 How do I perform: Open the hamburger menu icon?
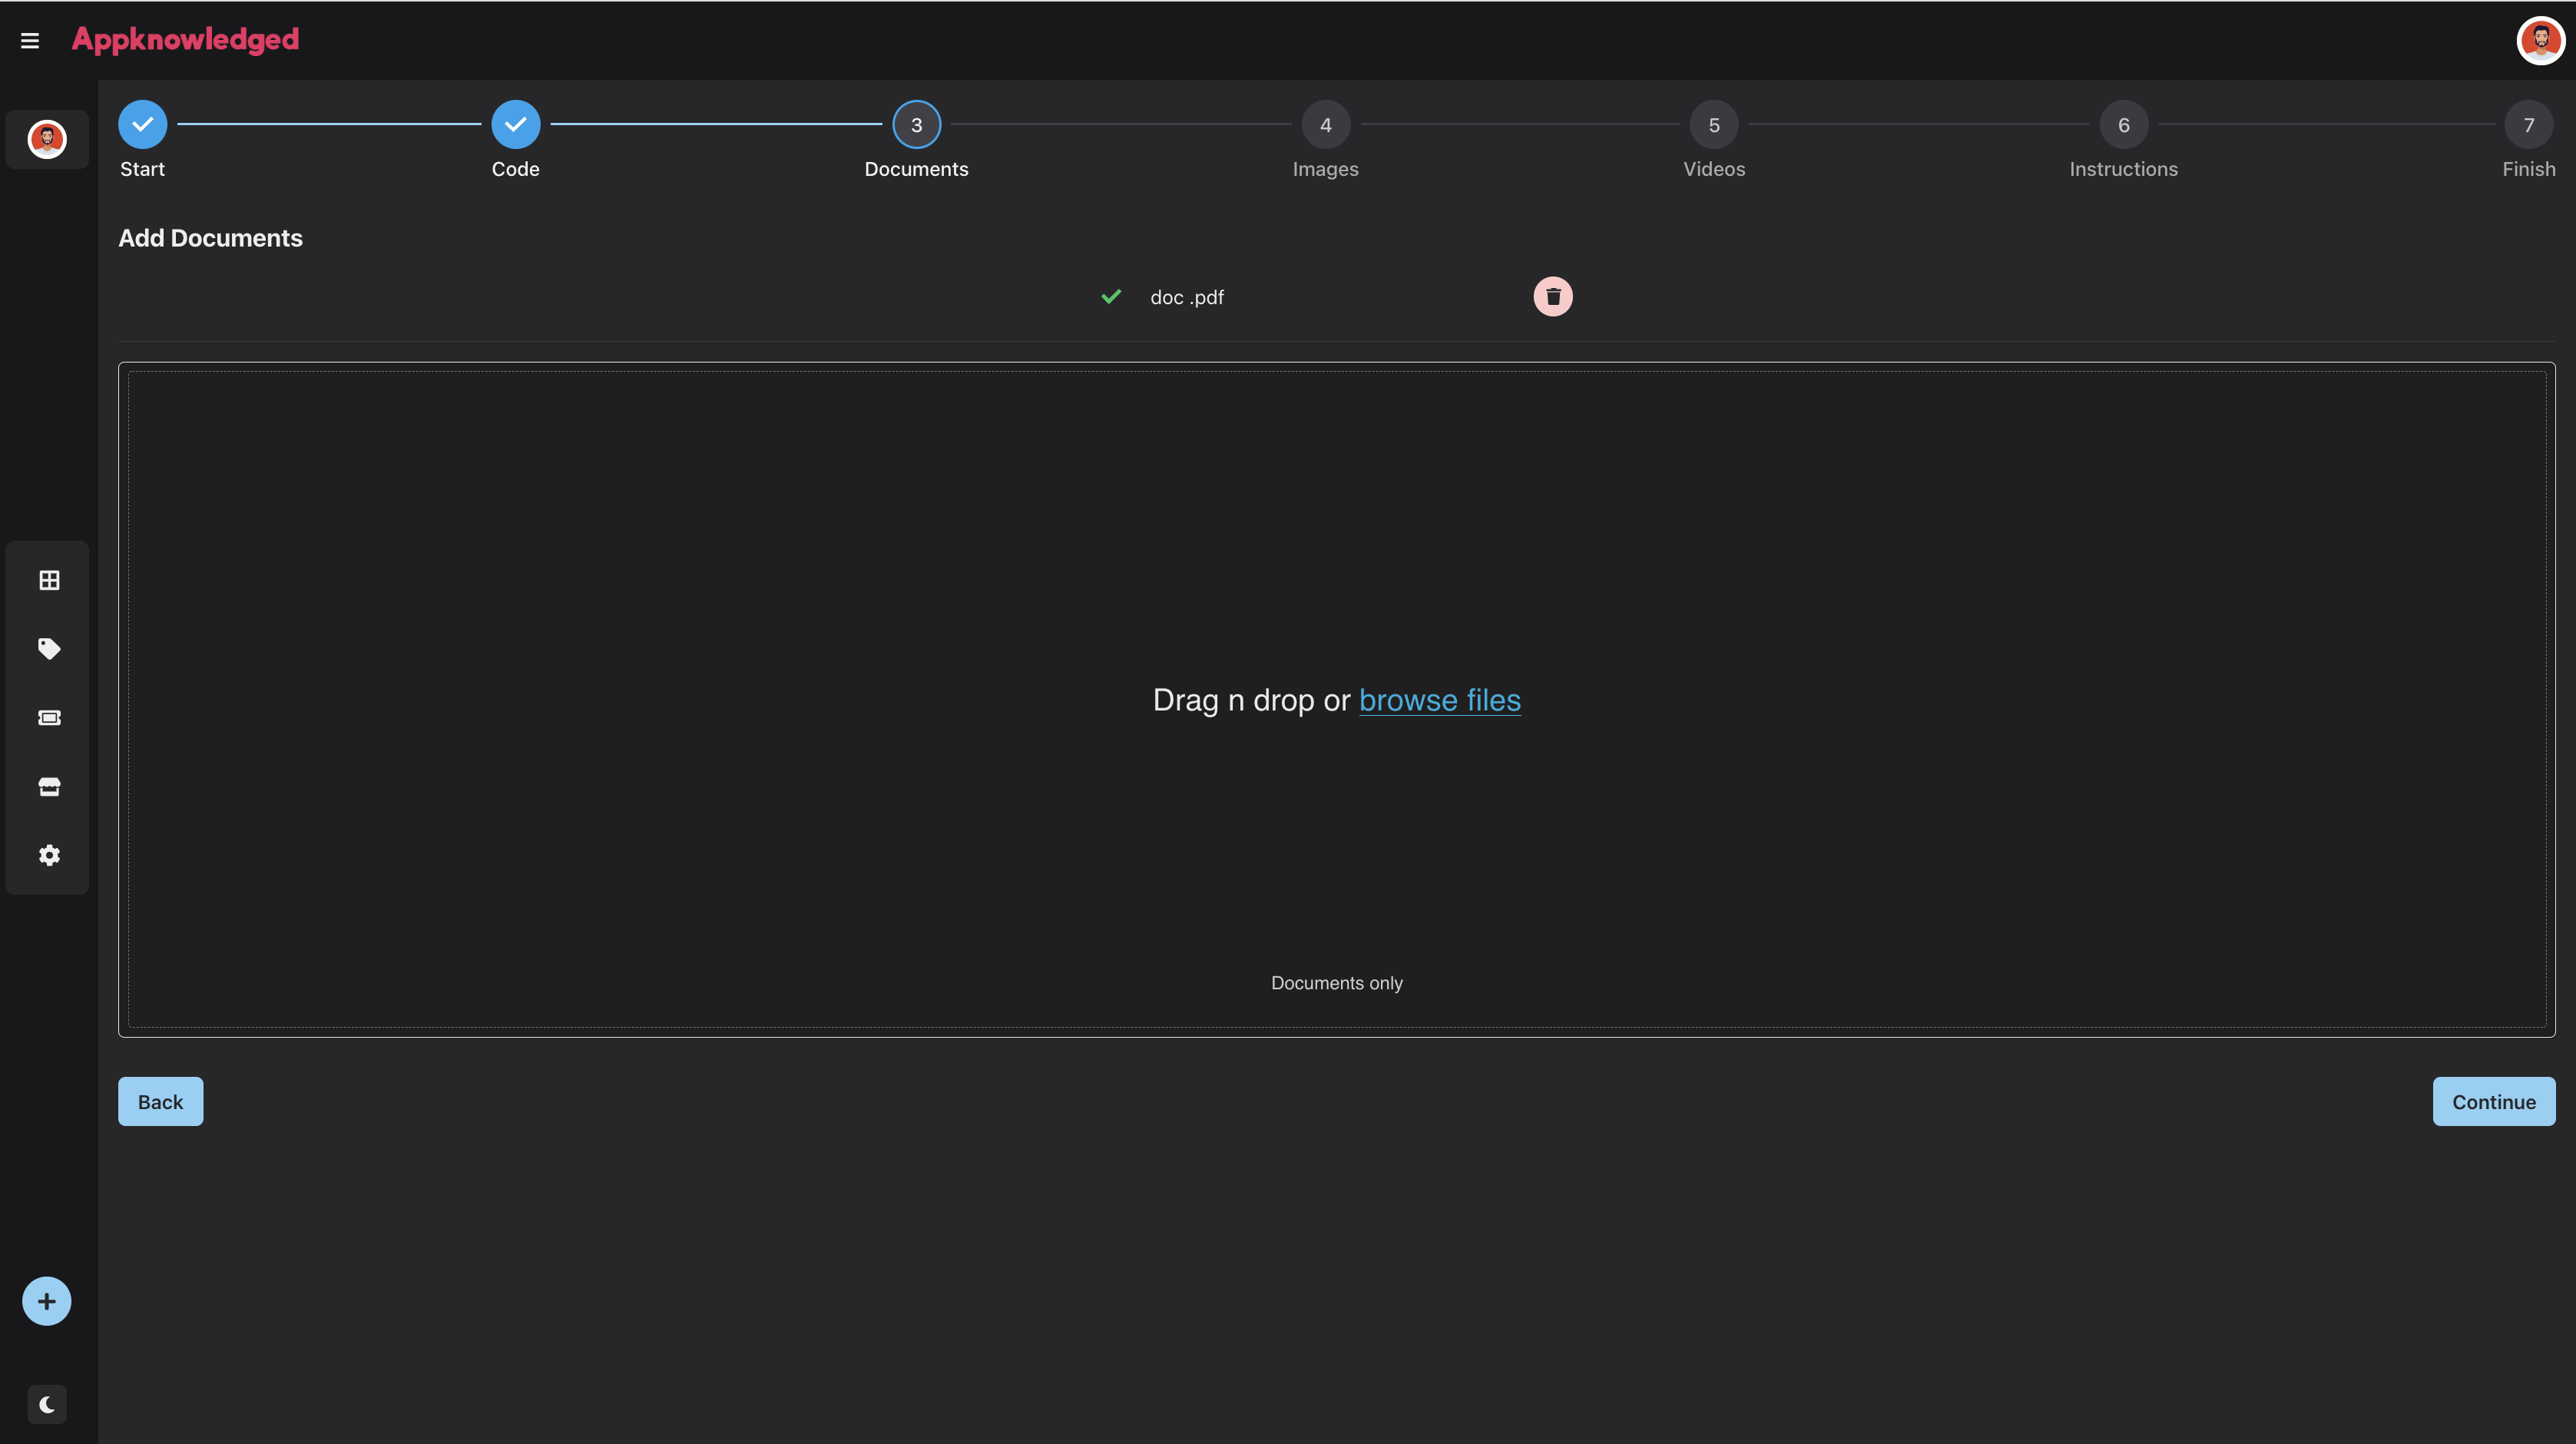click(30, 41)
